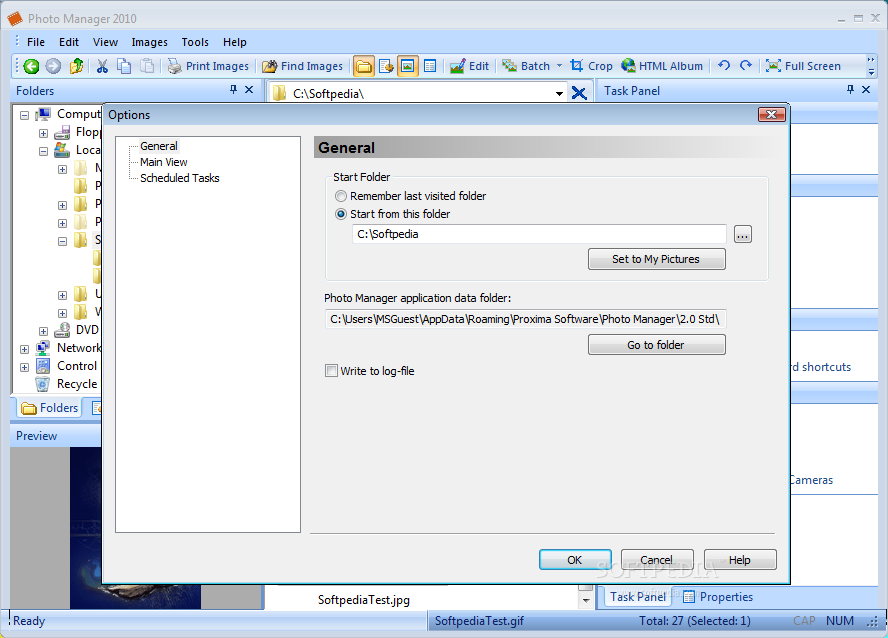Rotate image counterclockwise icon
The image size is (888, 638).
click(x=724, y=66)
